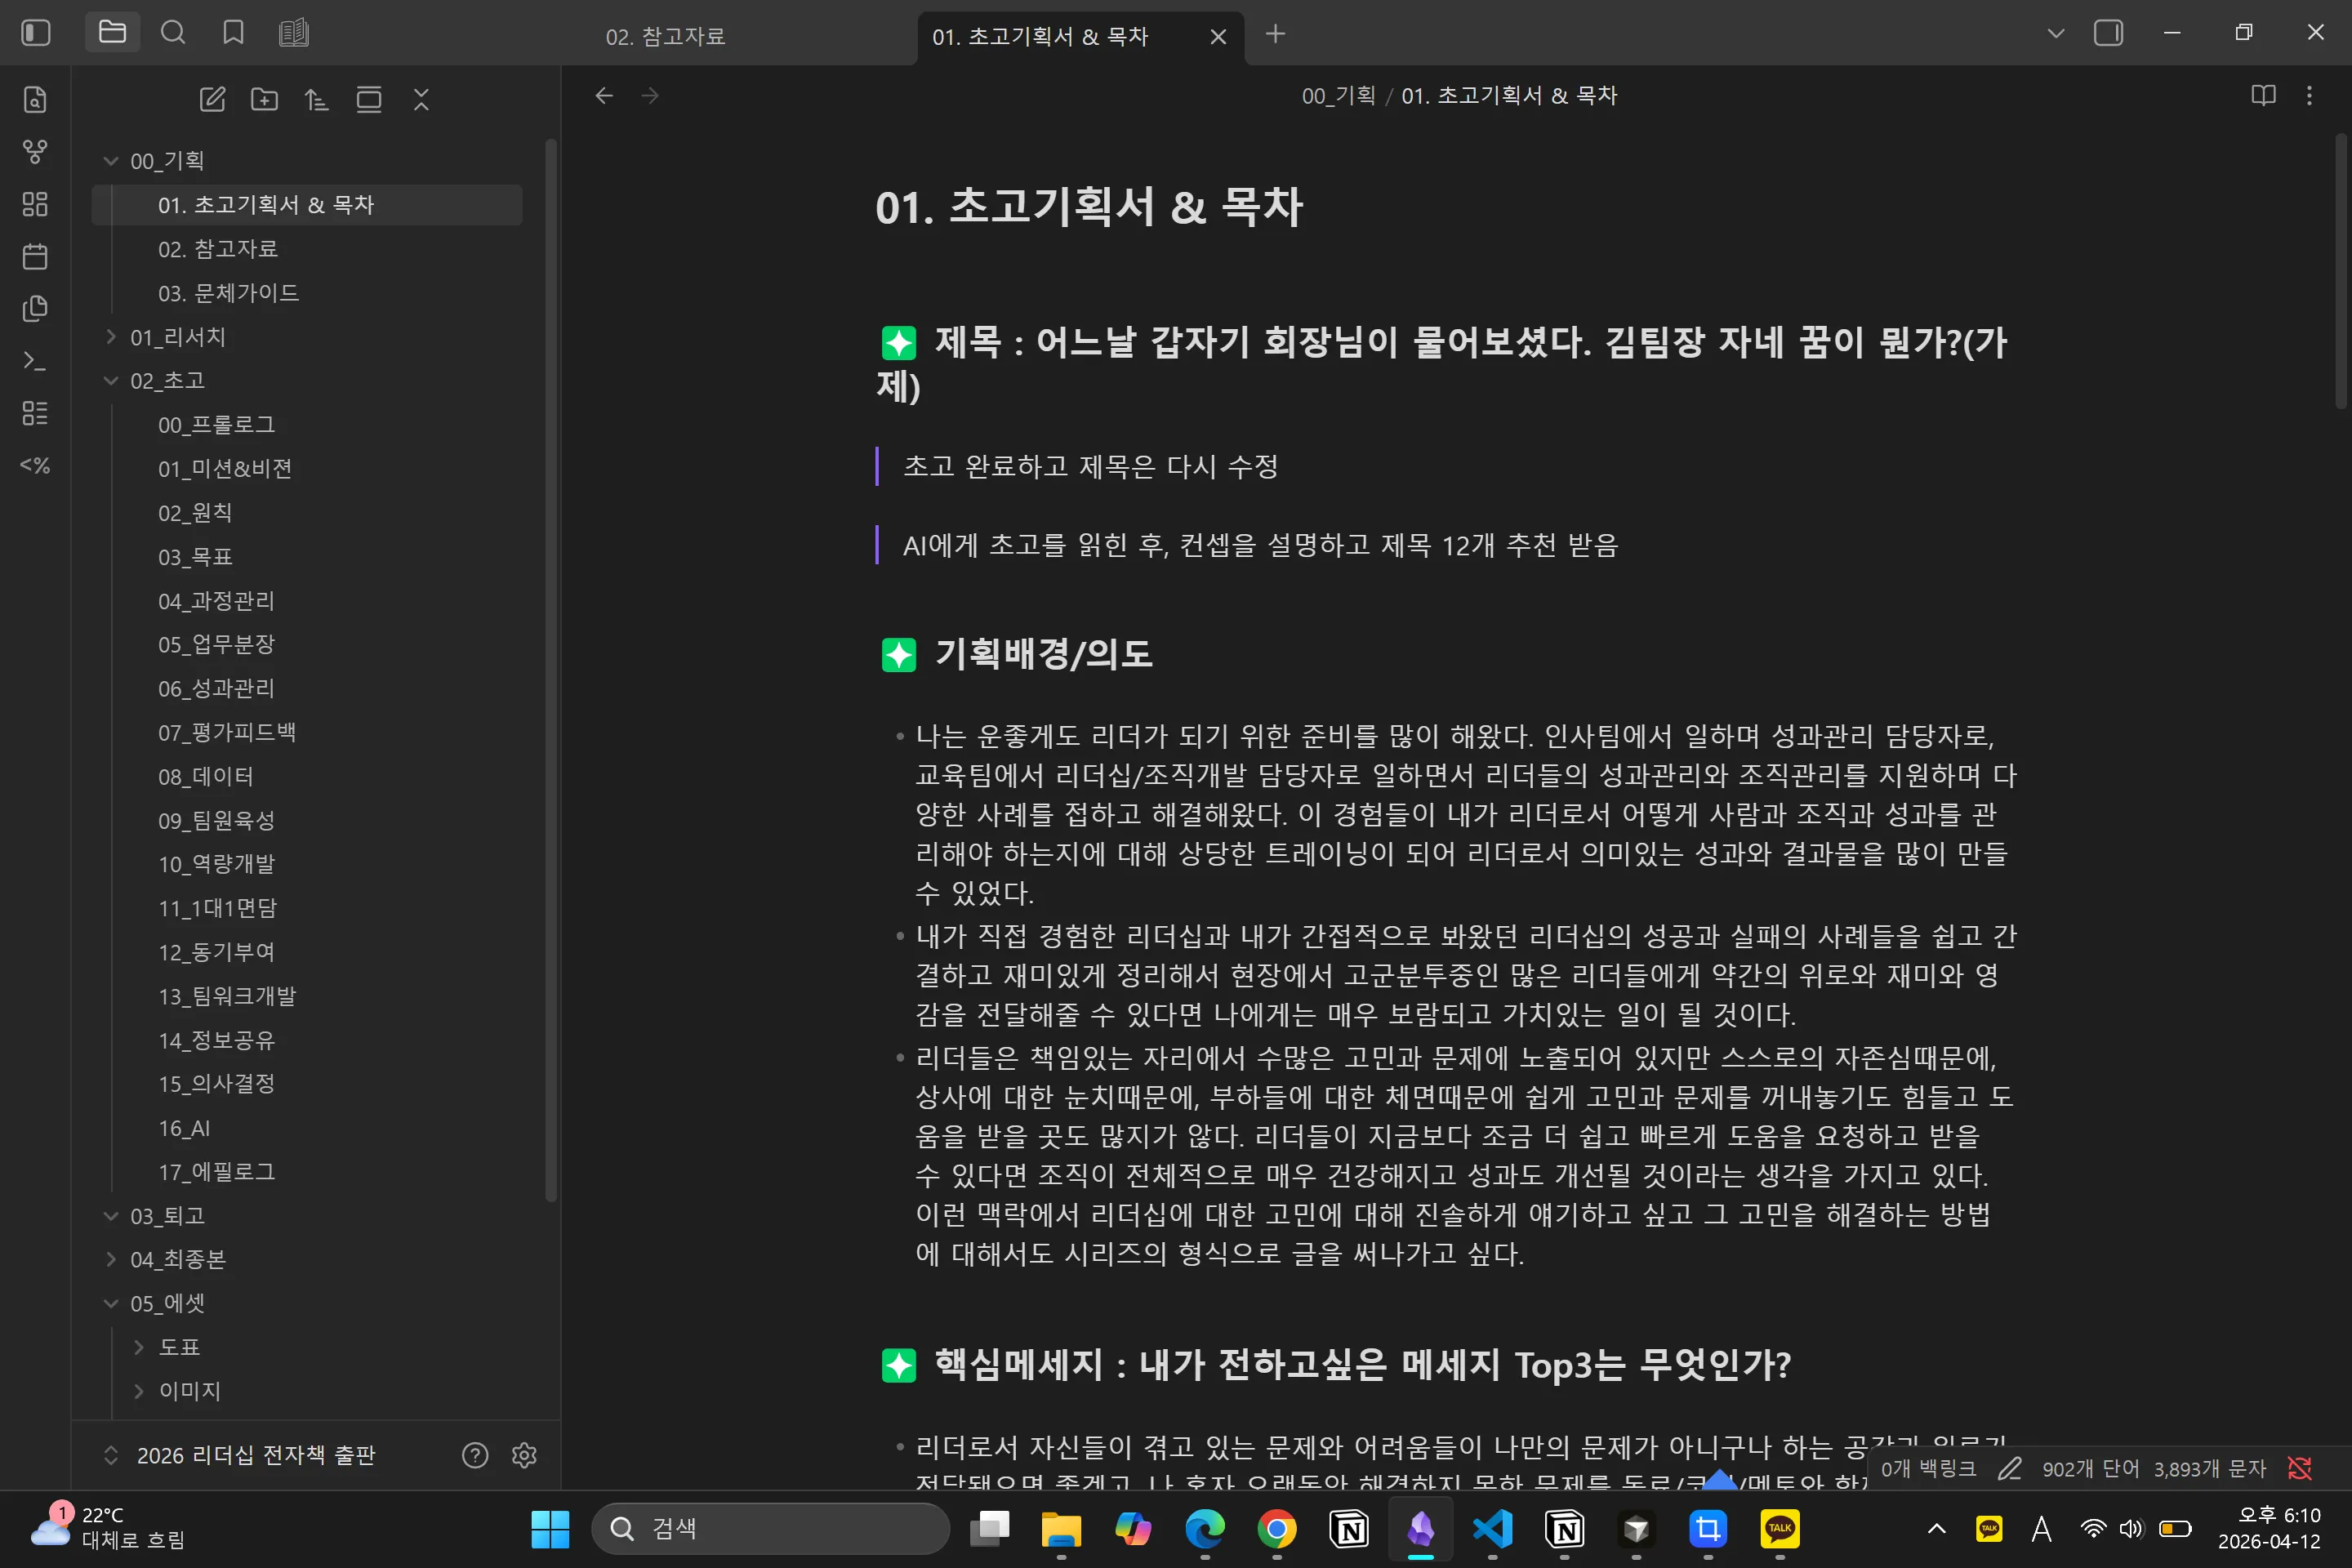
Task: Switch to reading view book icon
Action: coord(2263,95)
